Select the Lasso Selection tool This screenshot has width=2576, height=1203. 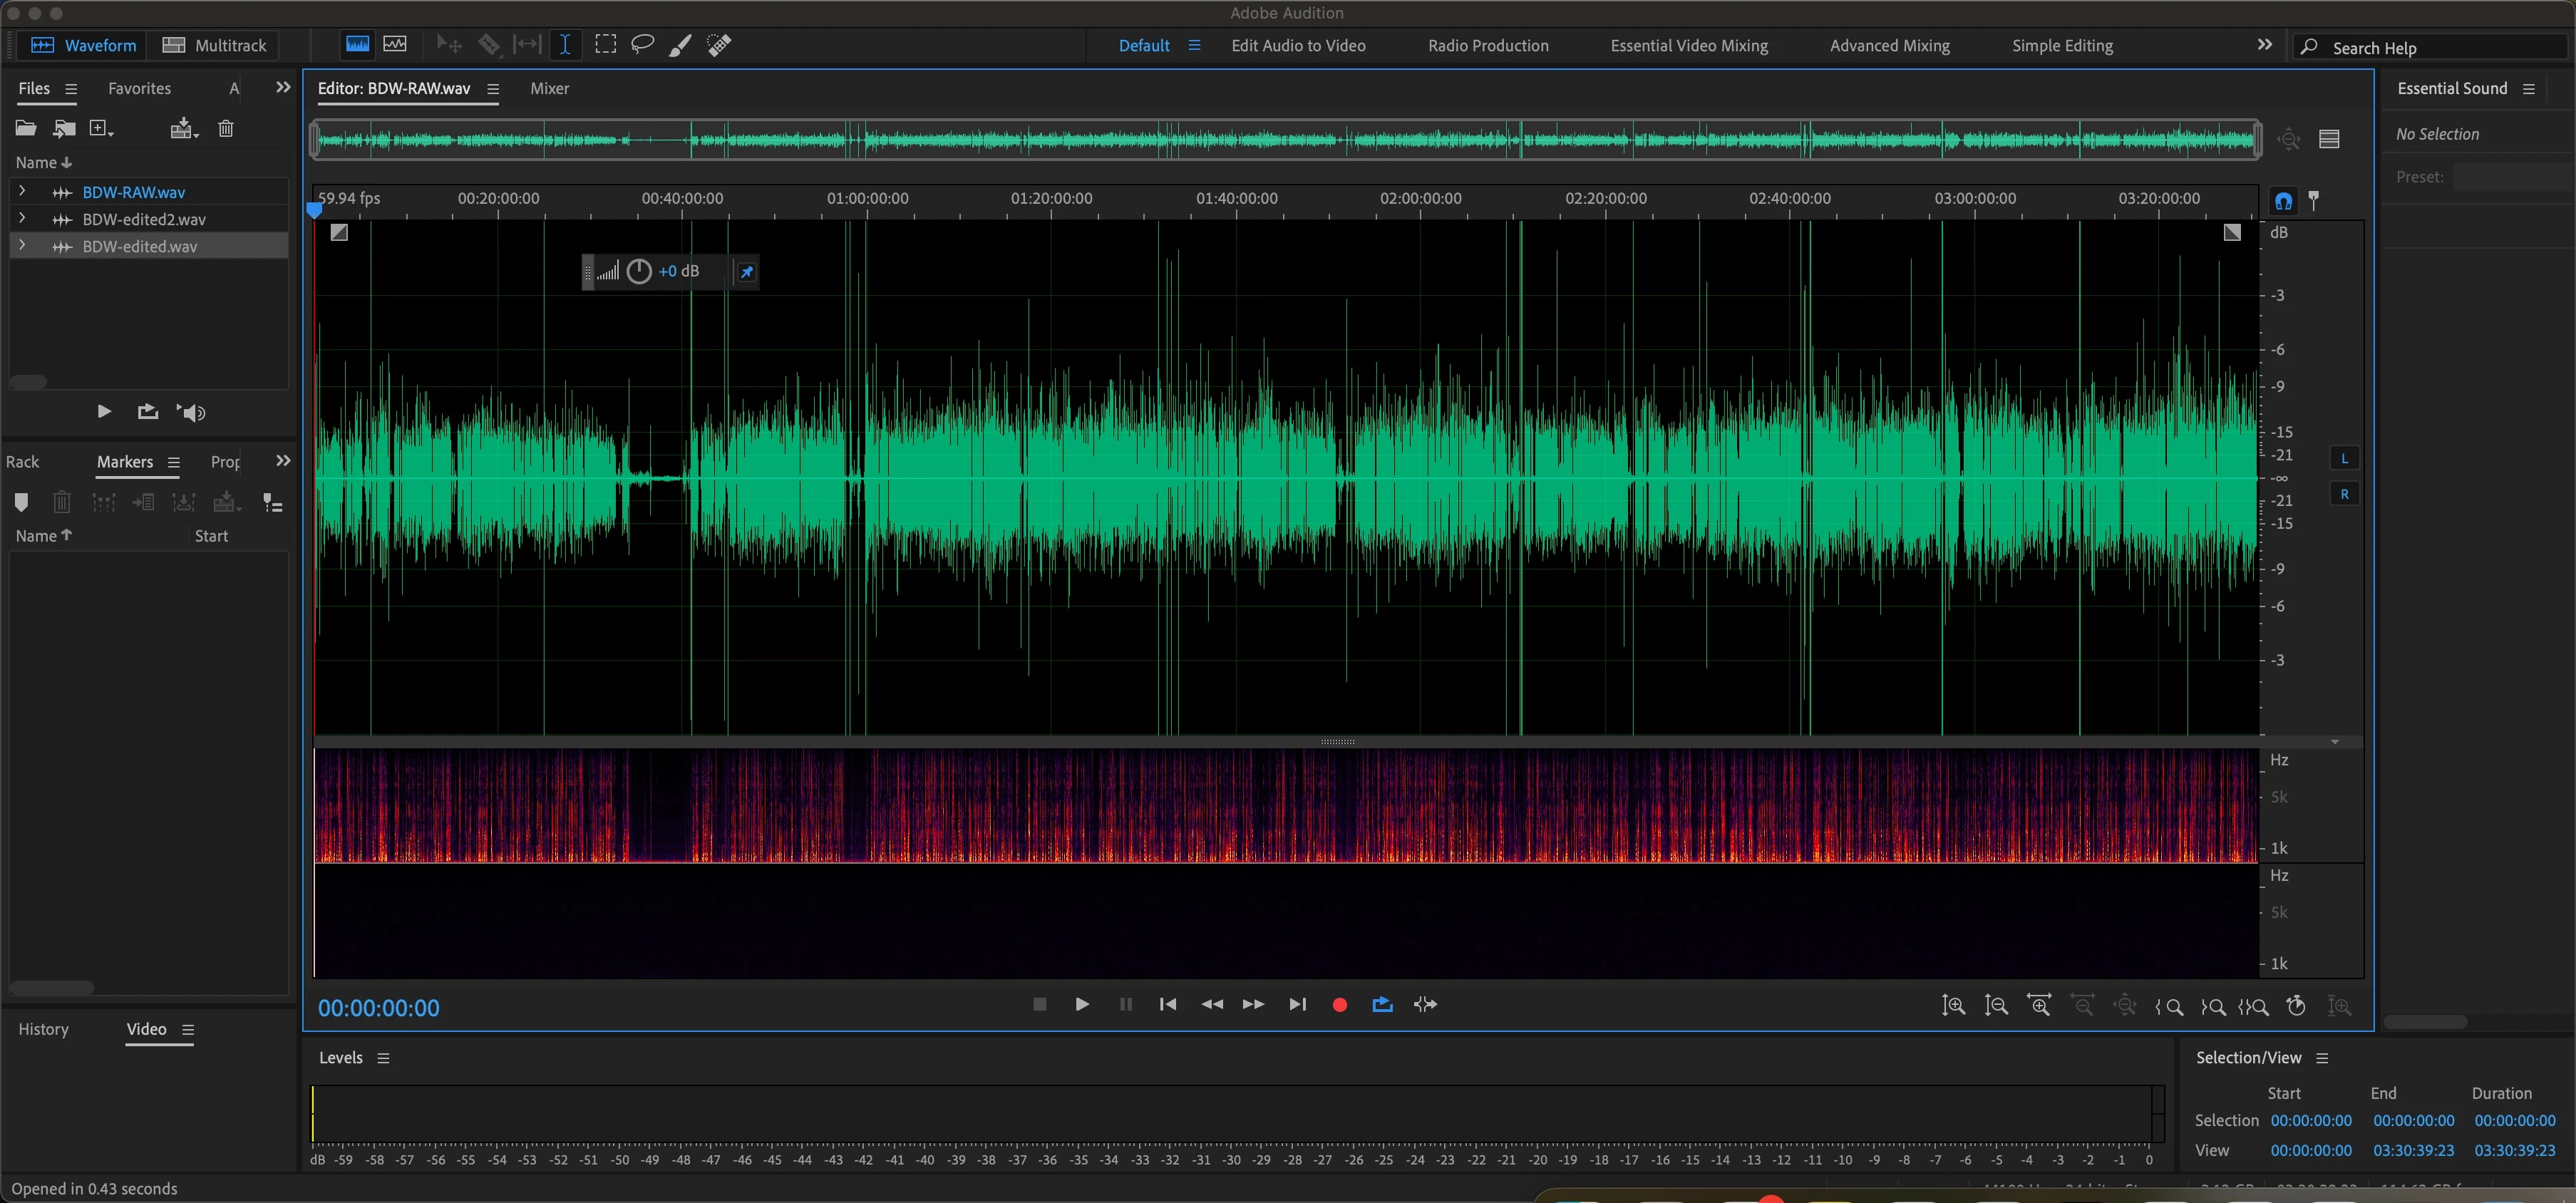click(643, 44)
